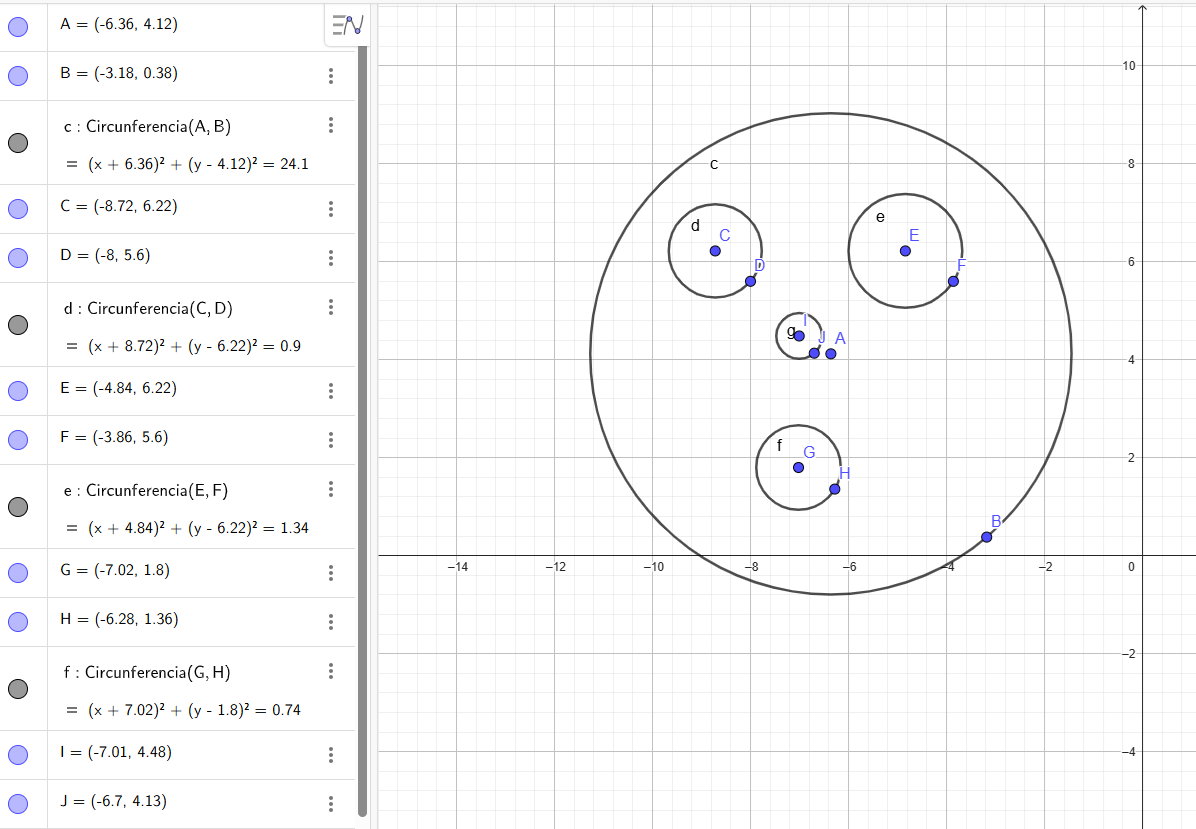Toggle visibility of point A
Viewport: 1196px width, 829px height.
[x=18, y=27]
